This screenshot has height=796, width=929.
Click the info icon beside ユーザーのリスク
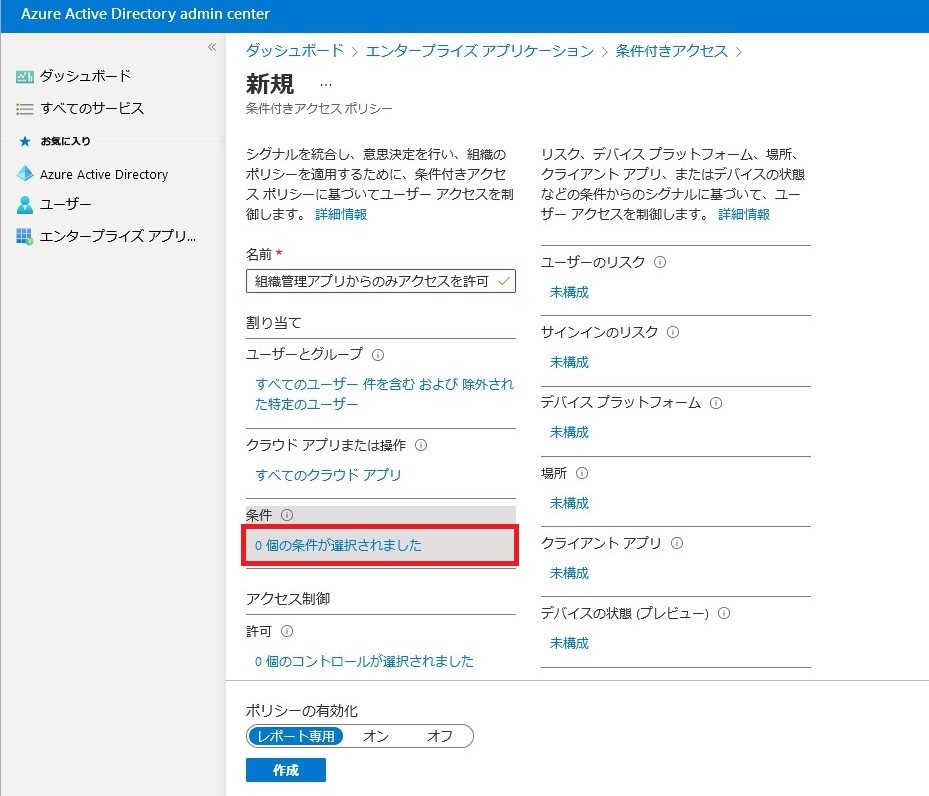click(x=659, y=262)
